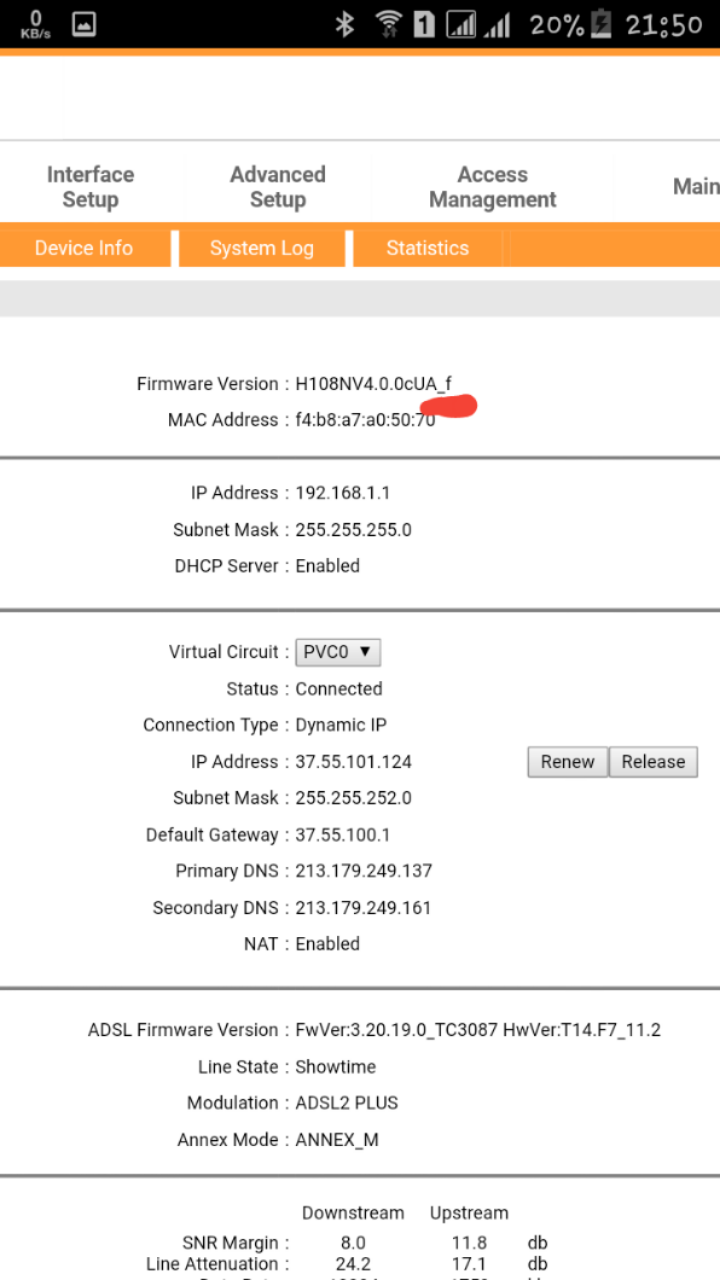View the System Log sub-tab
This screenshot has width=720, height=1280.
(x=262, y=248)
